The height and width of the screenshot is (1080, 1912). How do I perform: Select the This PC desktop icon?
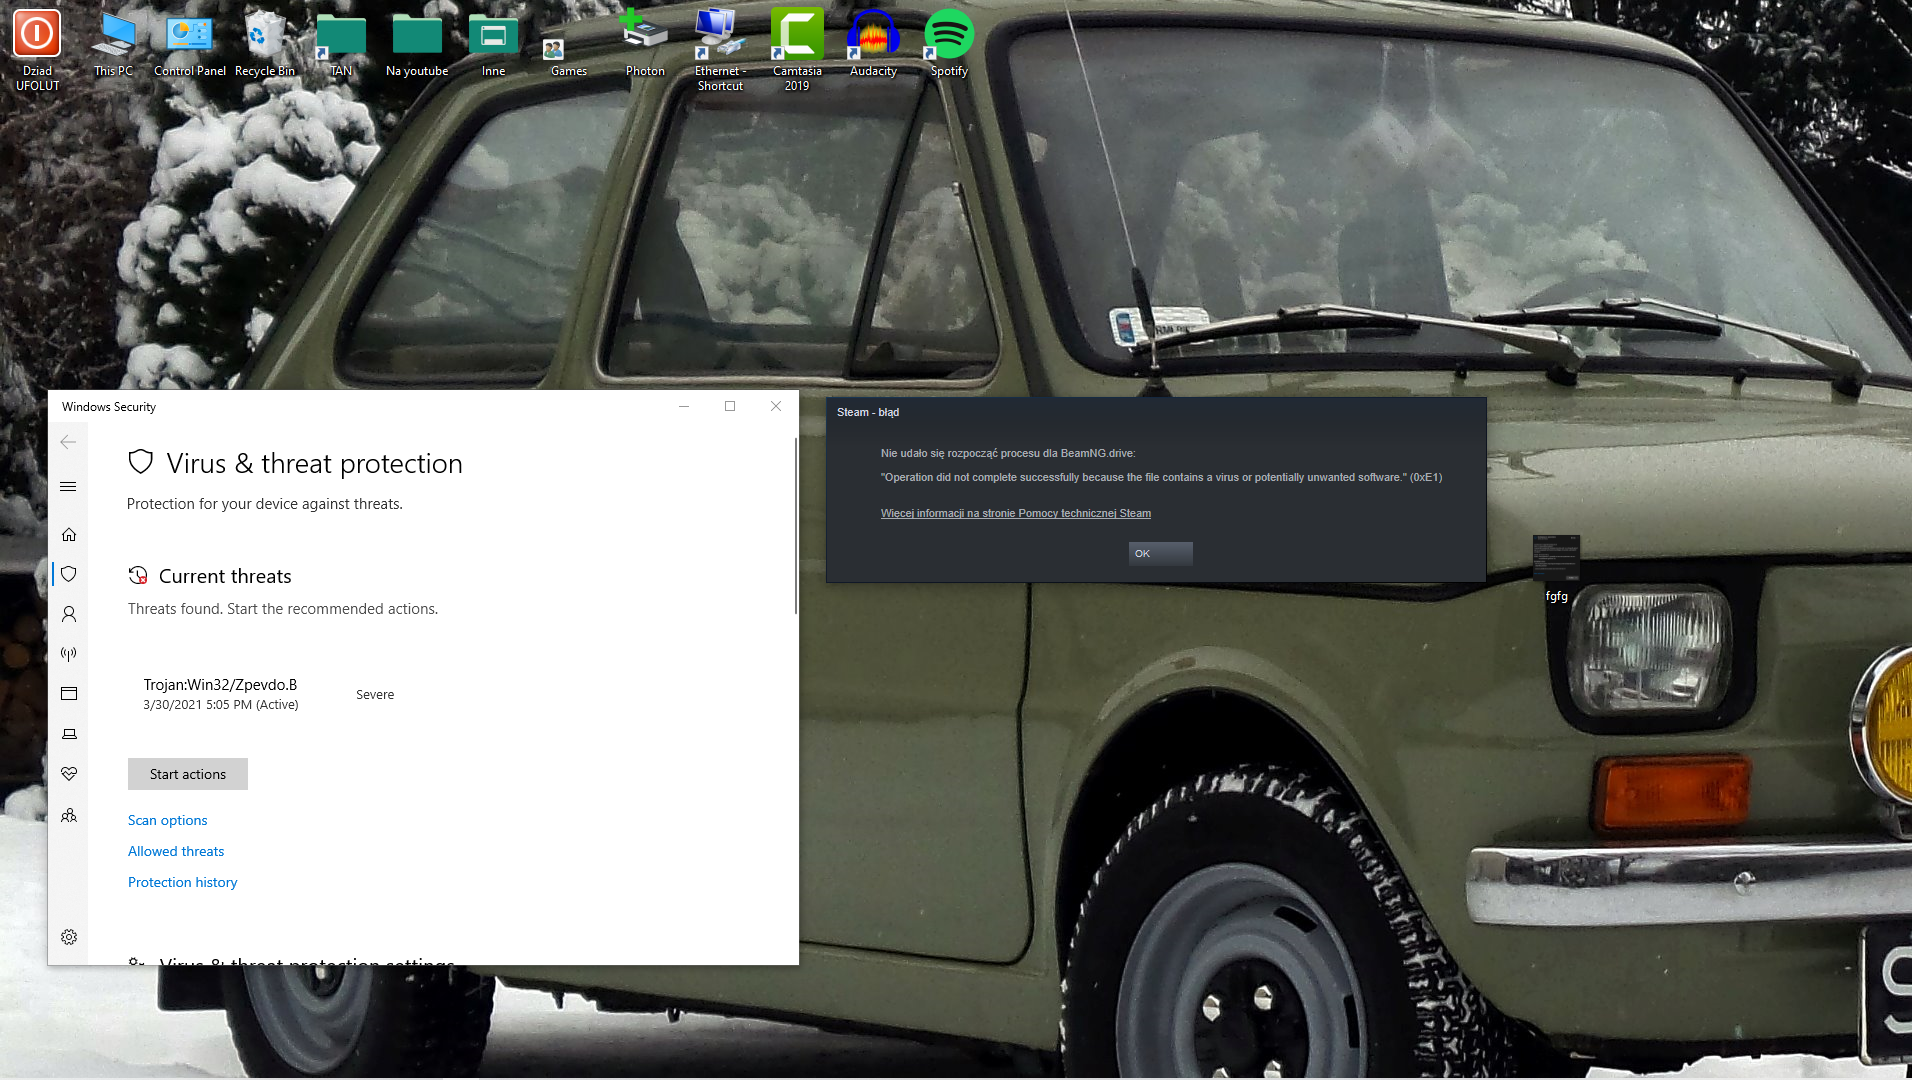coord(113,45)
